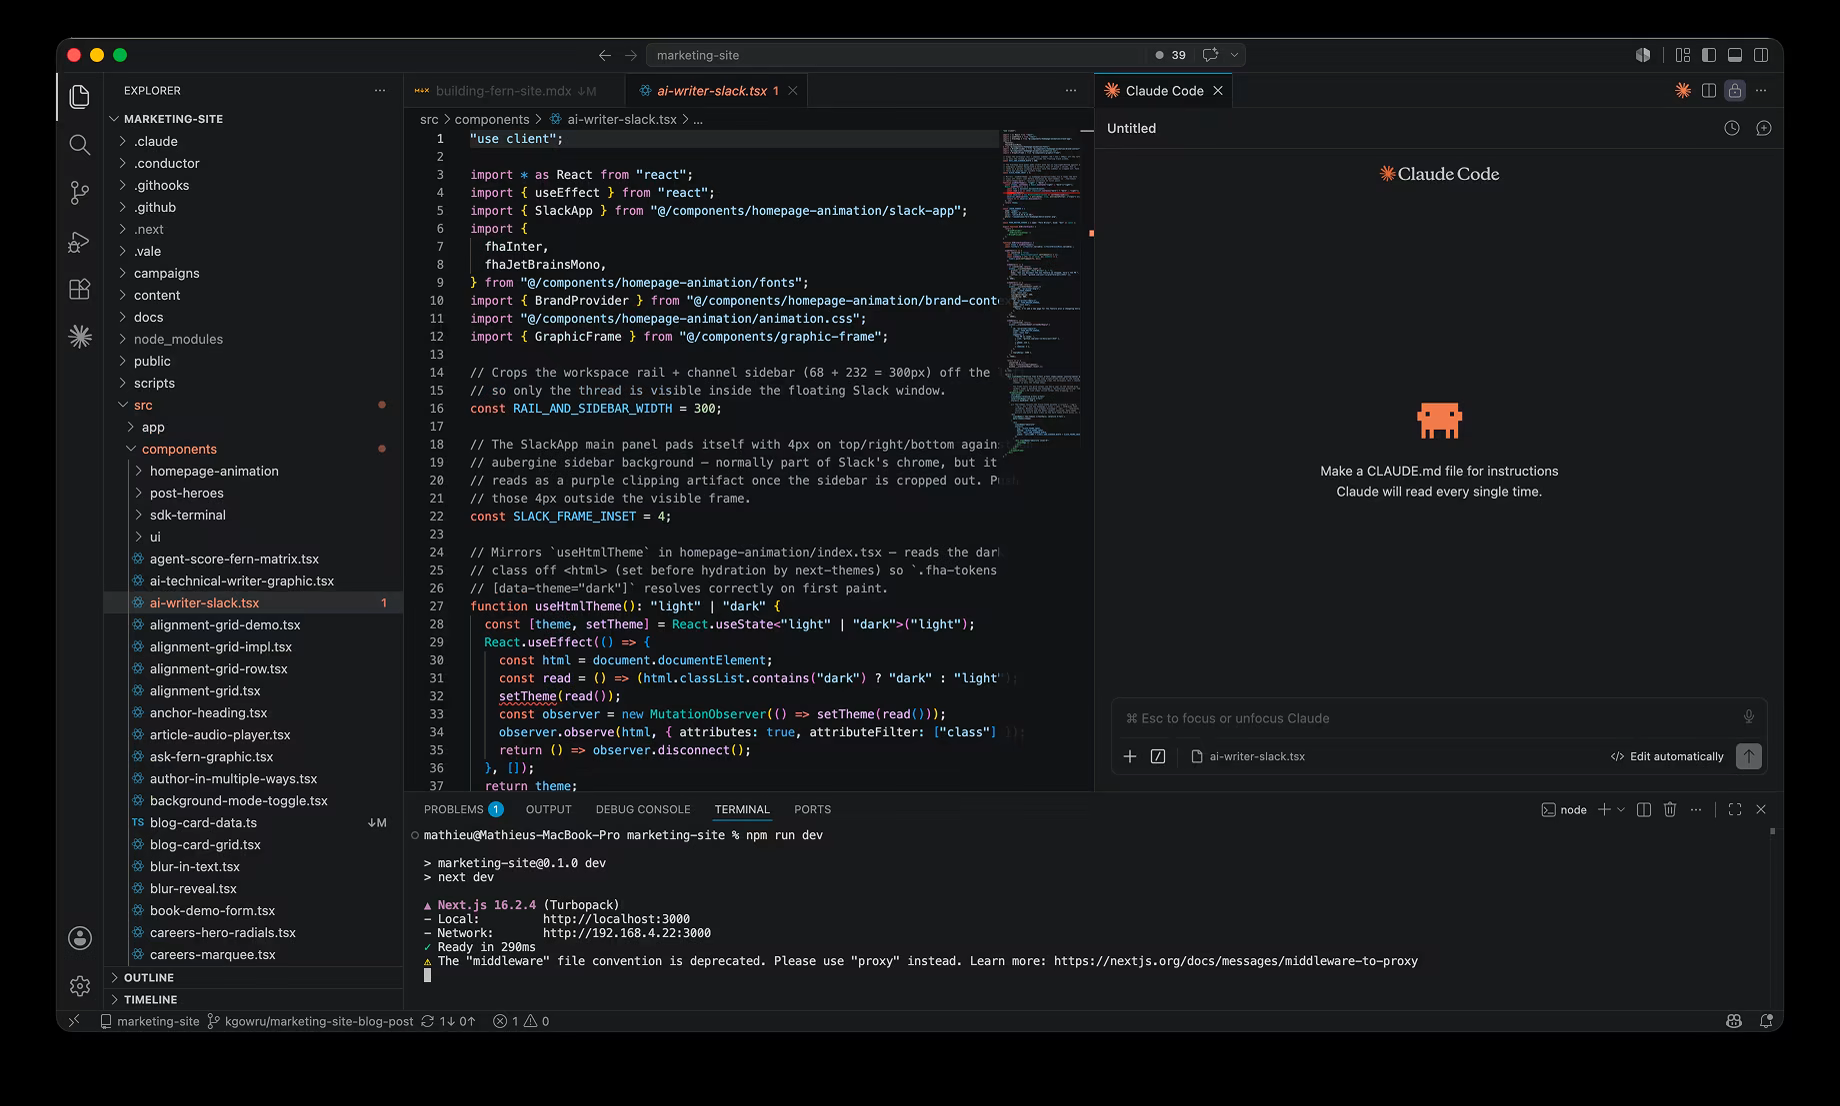Viewport: 1840px width, 1106px height.
Task: Collapse the MARKETING-SITE root header
Action: [254, 119]
